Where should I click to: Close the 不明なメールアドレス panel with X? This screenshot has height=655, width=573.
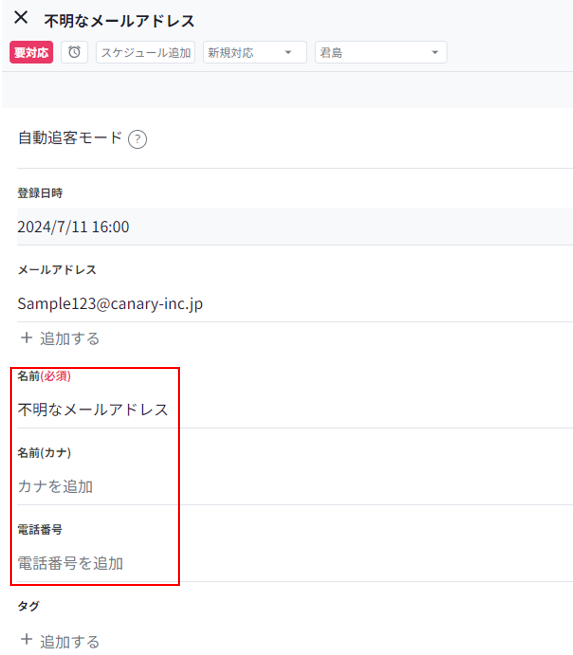tap(20, 18)
